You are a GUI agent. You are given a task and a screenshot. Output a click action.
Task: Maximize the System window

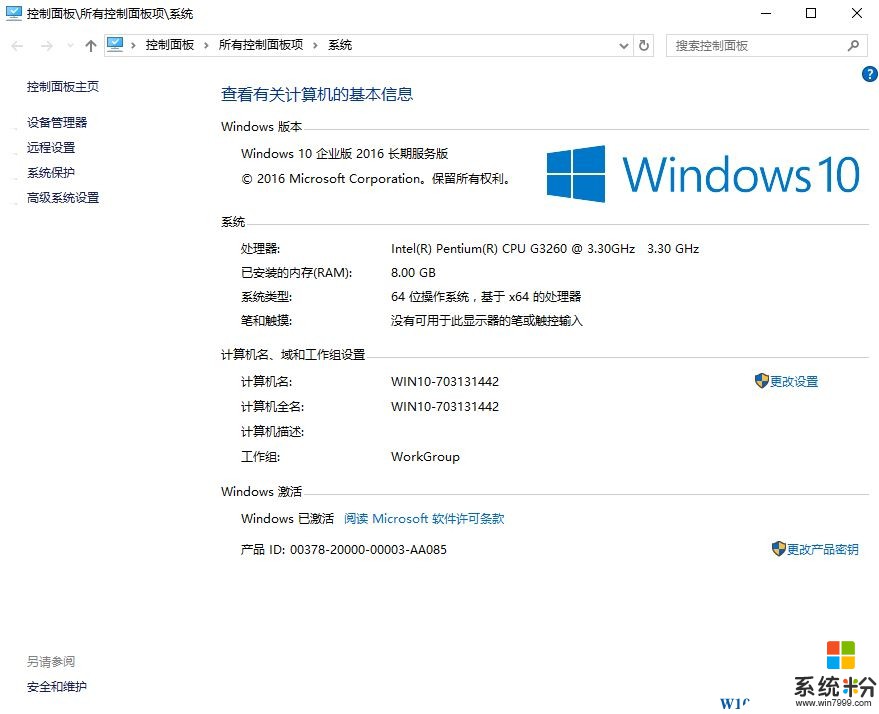[811, 13]
